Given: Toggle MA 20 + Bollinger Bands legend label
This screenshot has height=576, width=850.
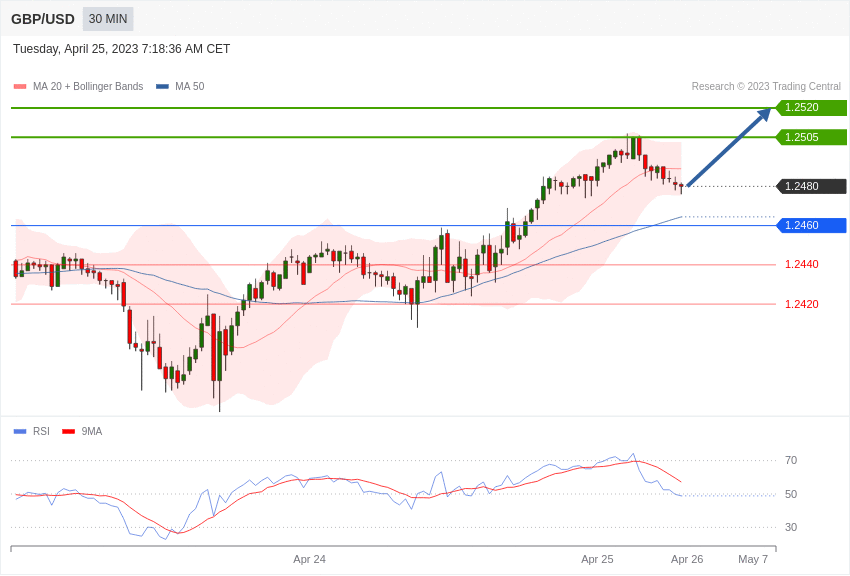Looking at the screenshot, I should [88, 87].
